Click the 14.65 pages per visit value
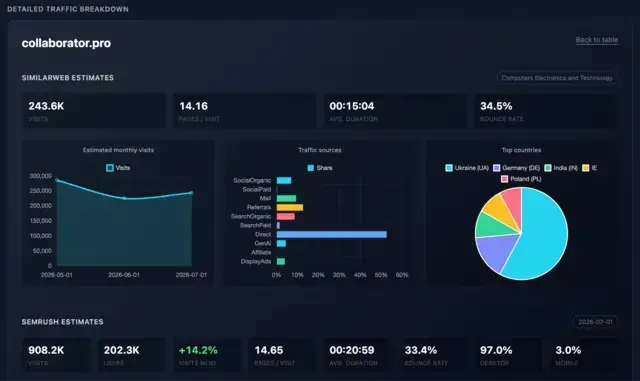Viewport: 640px width, 381px height. click(269, 350)
